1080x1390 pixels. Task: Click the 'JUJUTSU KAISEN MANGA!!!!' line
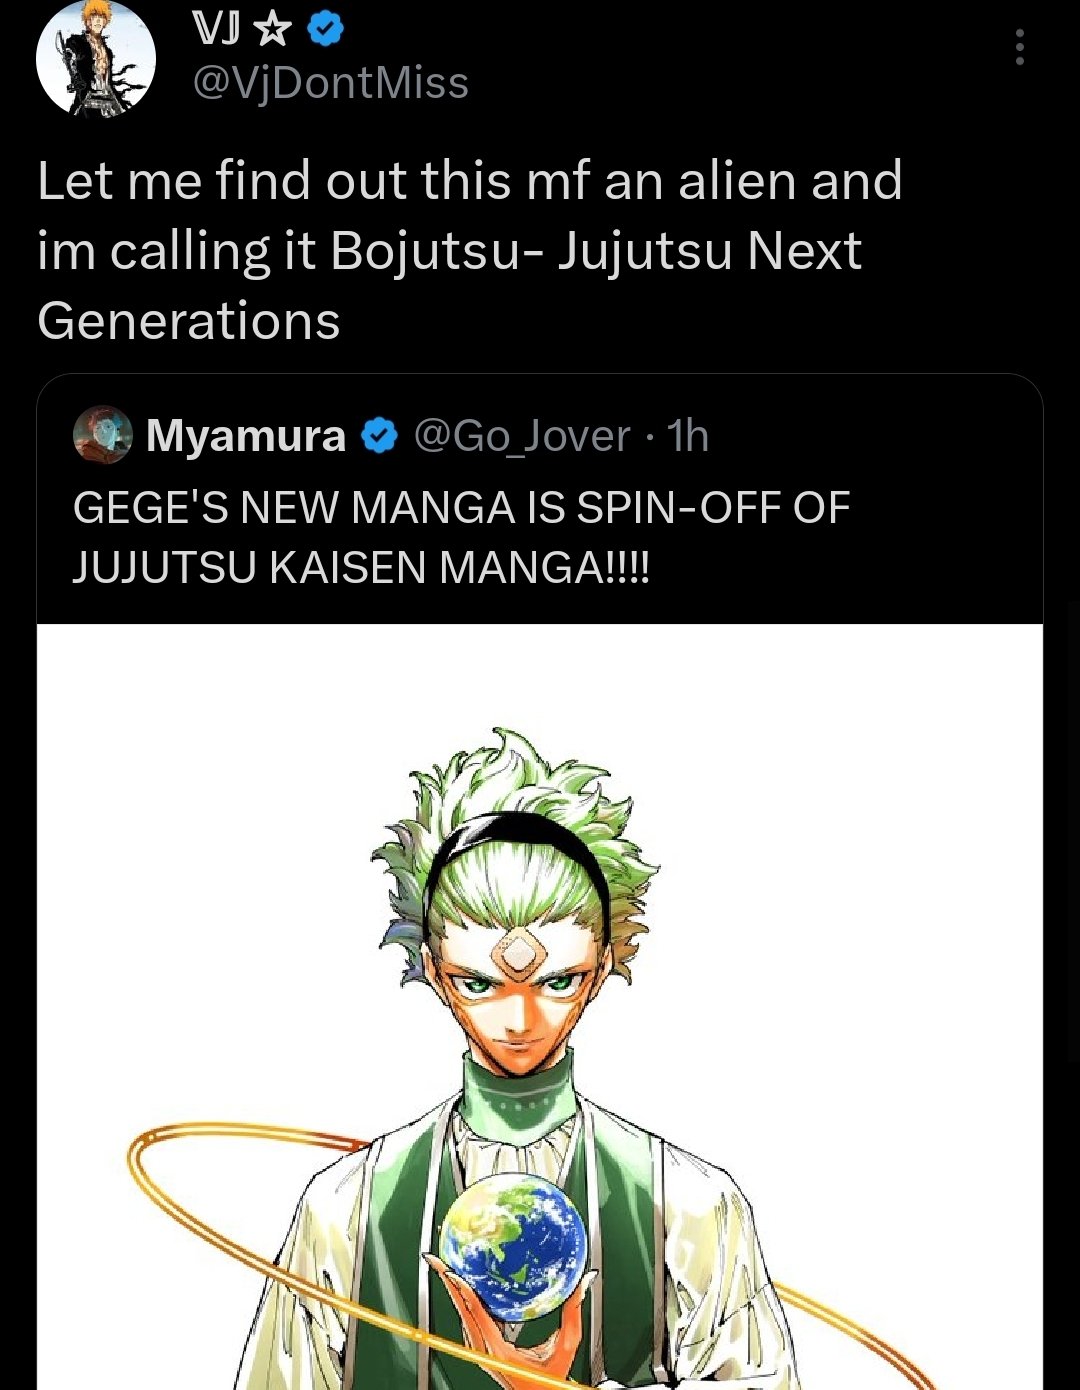[x=360, y=568]
